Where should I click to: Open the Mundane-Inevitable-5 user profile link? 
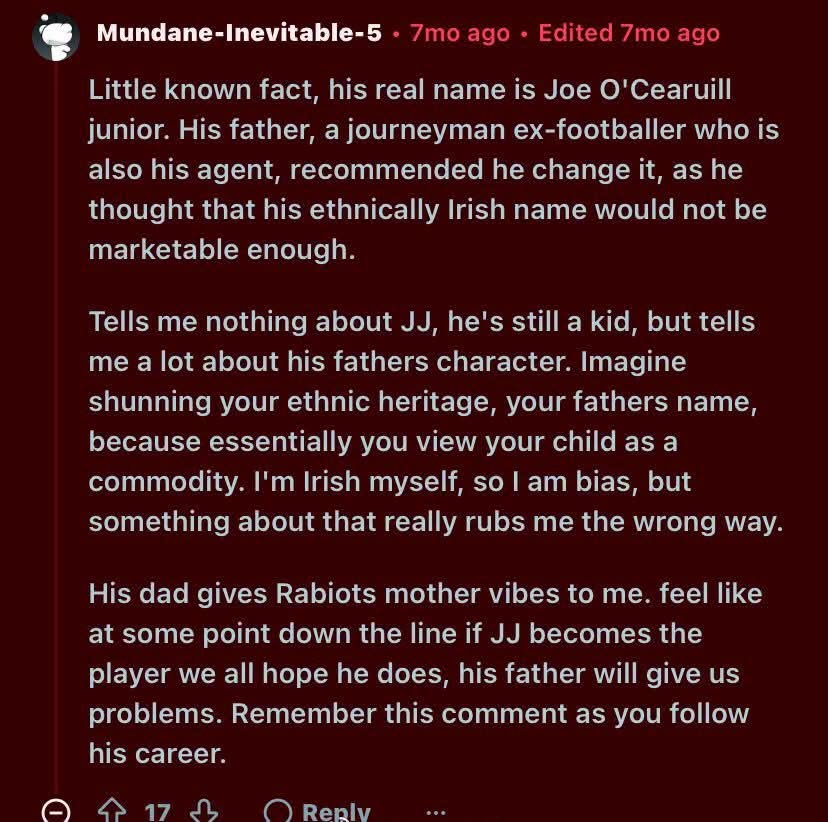(239, 33)
